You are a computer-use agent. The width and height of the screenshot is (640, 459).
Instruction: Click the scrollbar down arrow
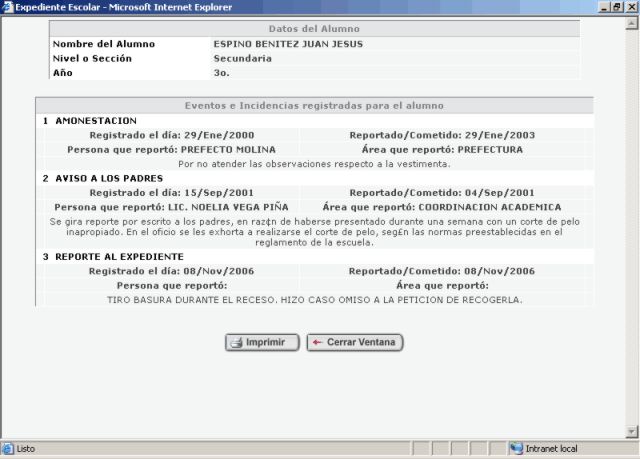(631, 432)
